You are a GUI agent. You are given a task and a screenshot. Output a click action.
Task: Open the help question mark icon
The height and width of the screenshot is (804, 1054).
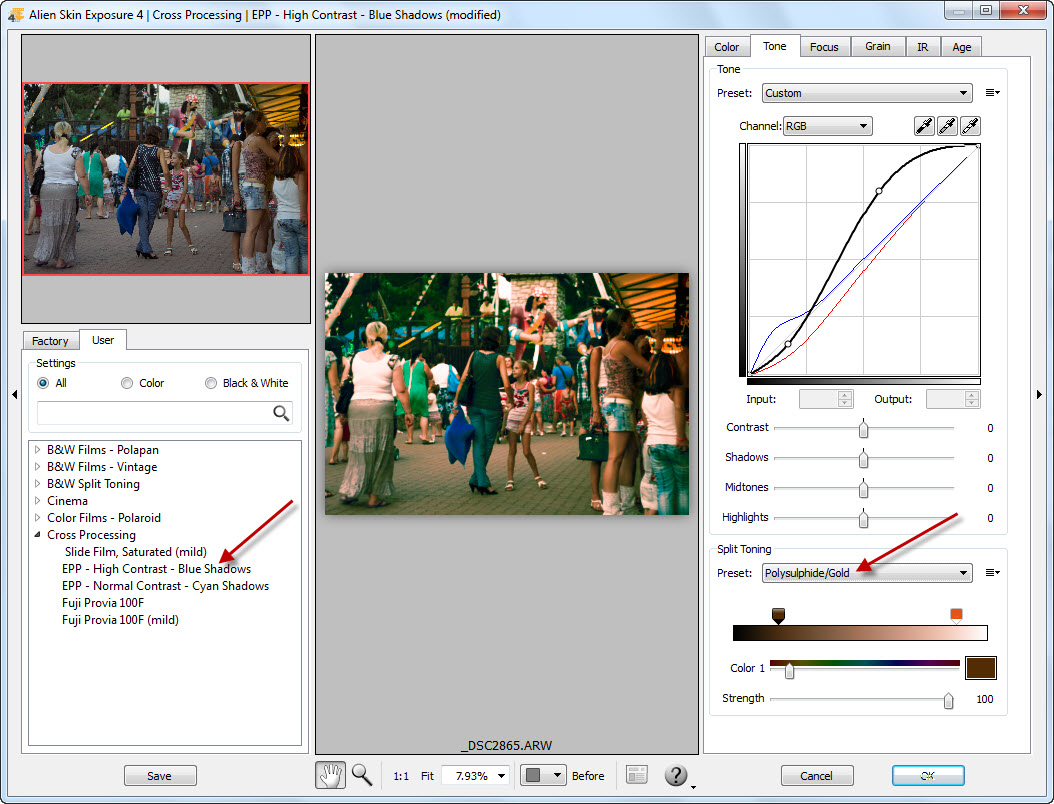pos(676,775)
